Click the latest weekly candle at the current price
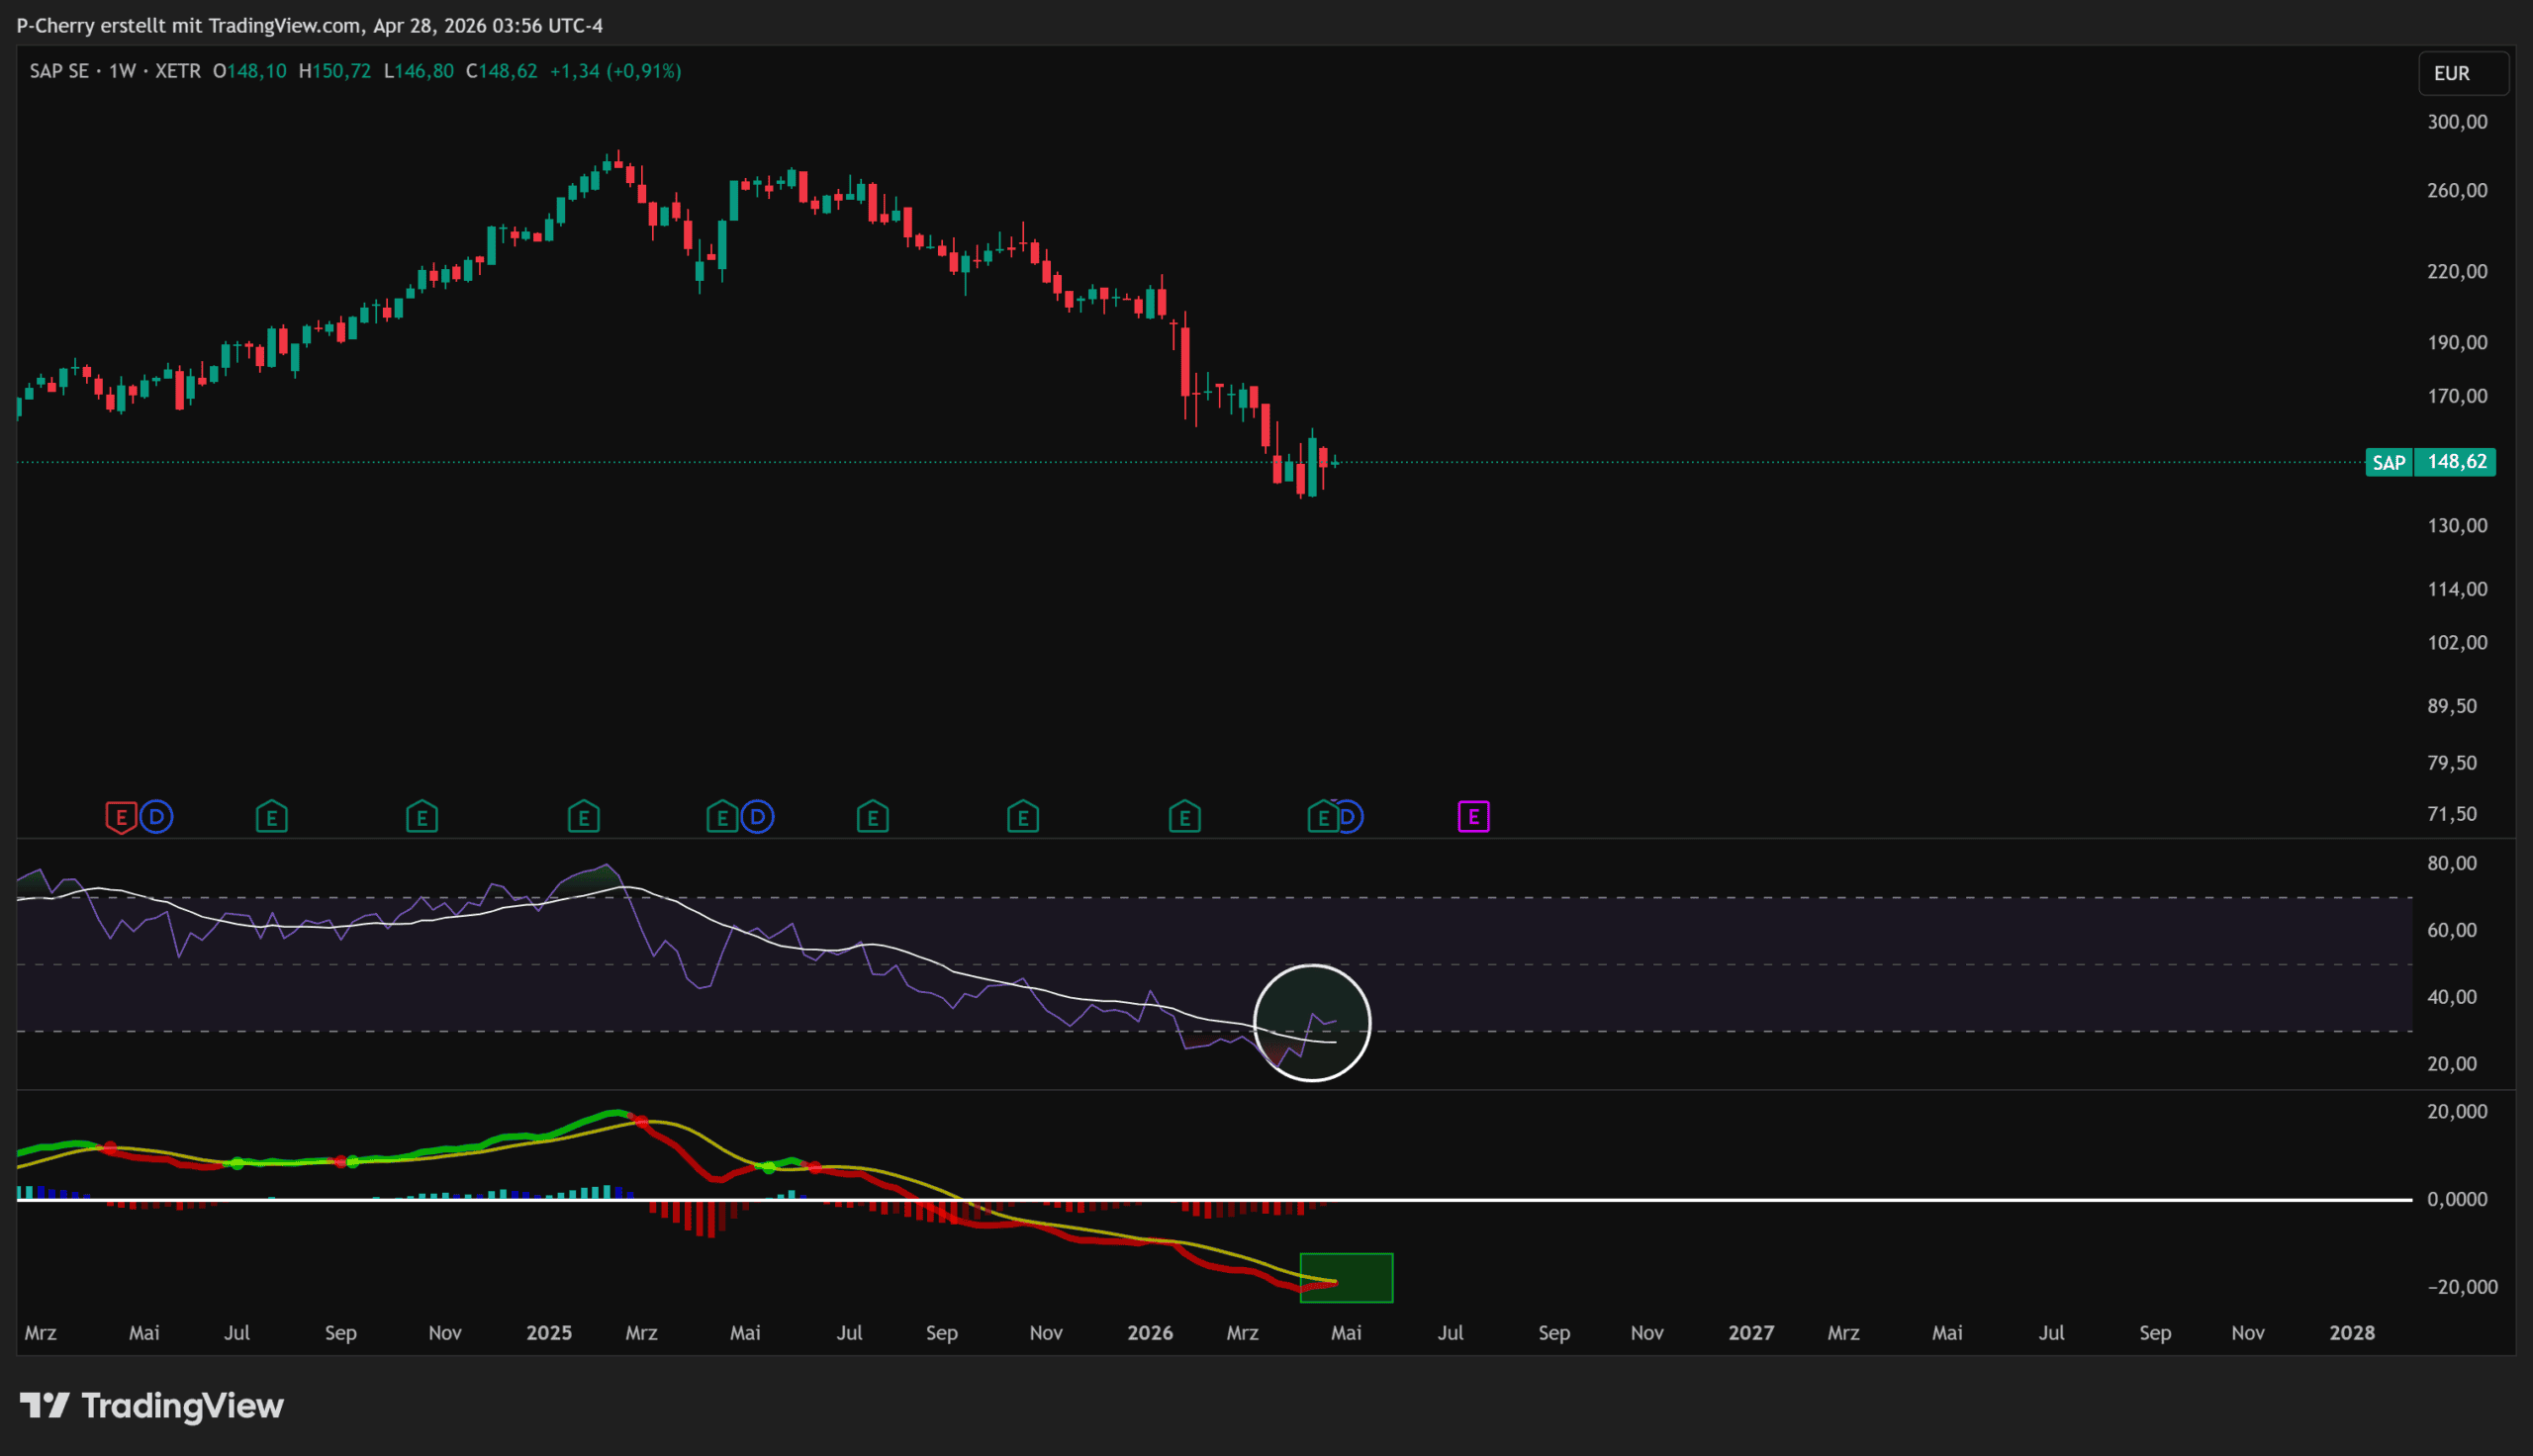The image size is (2533, 1456). pos(1335,461)
